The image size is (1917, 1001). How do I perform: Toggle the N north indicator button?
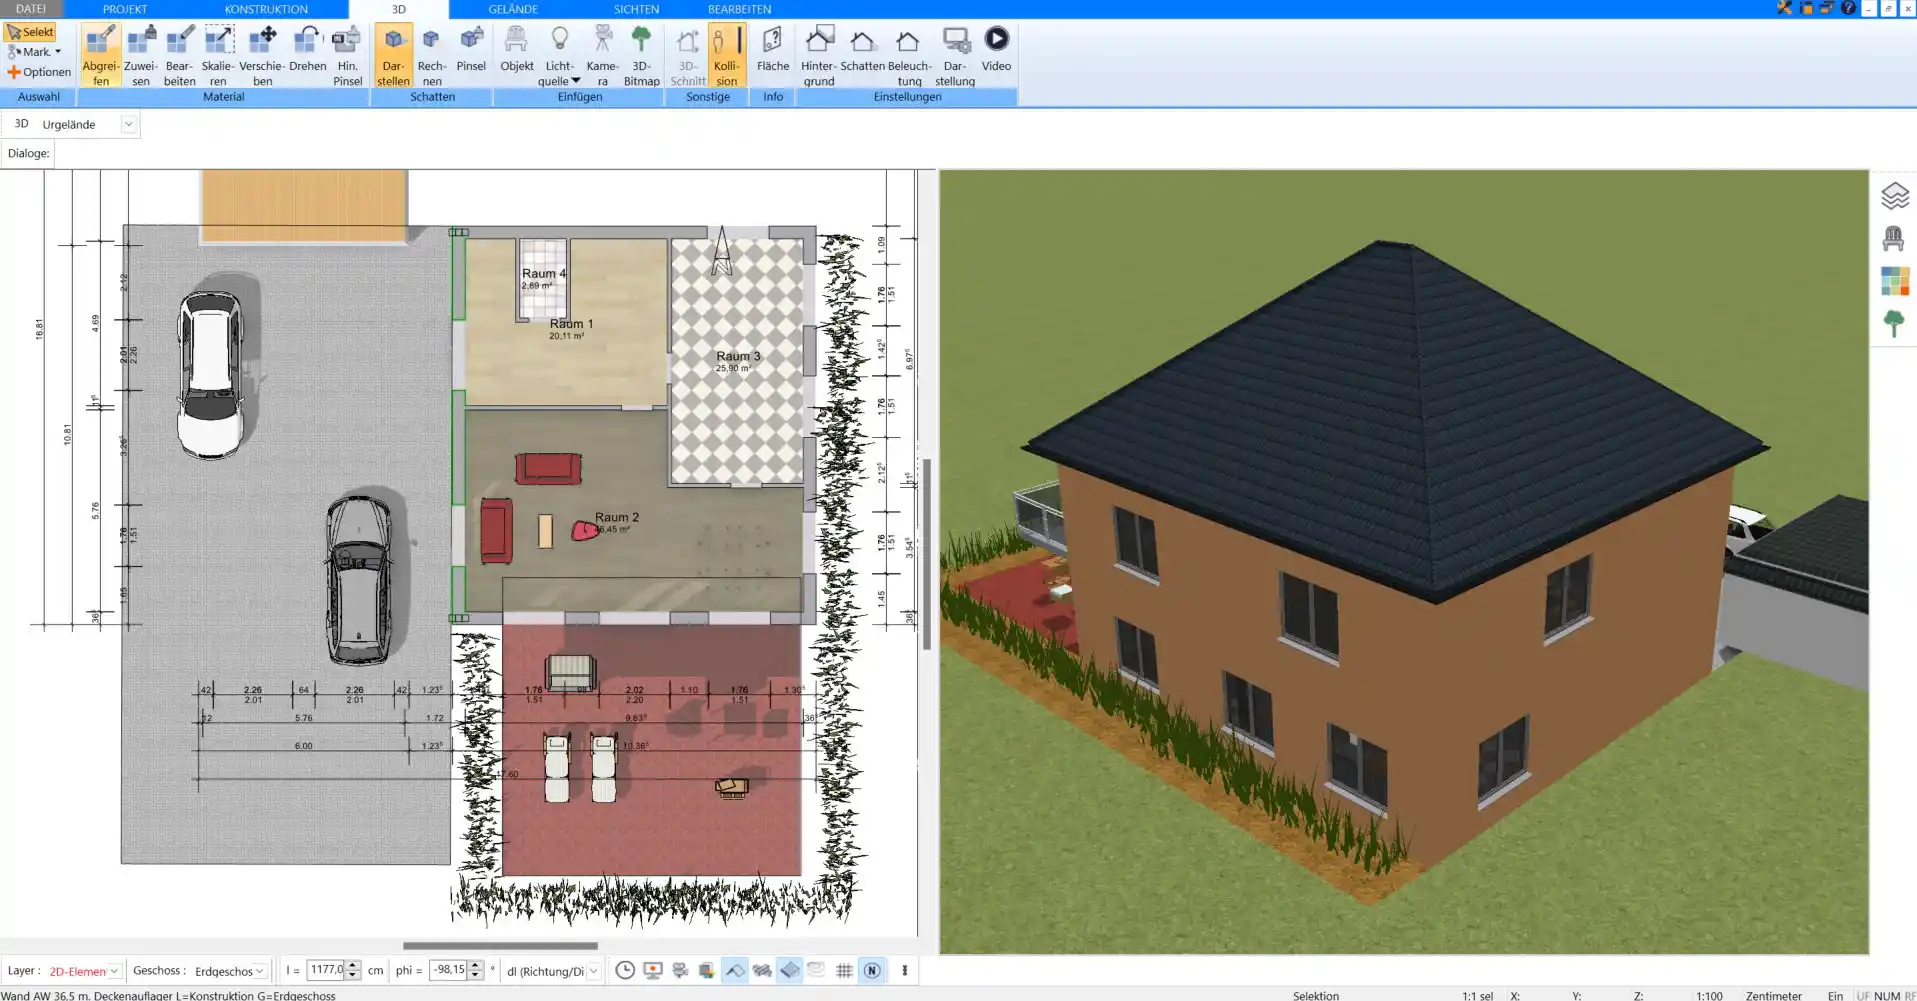[872, 970]
